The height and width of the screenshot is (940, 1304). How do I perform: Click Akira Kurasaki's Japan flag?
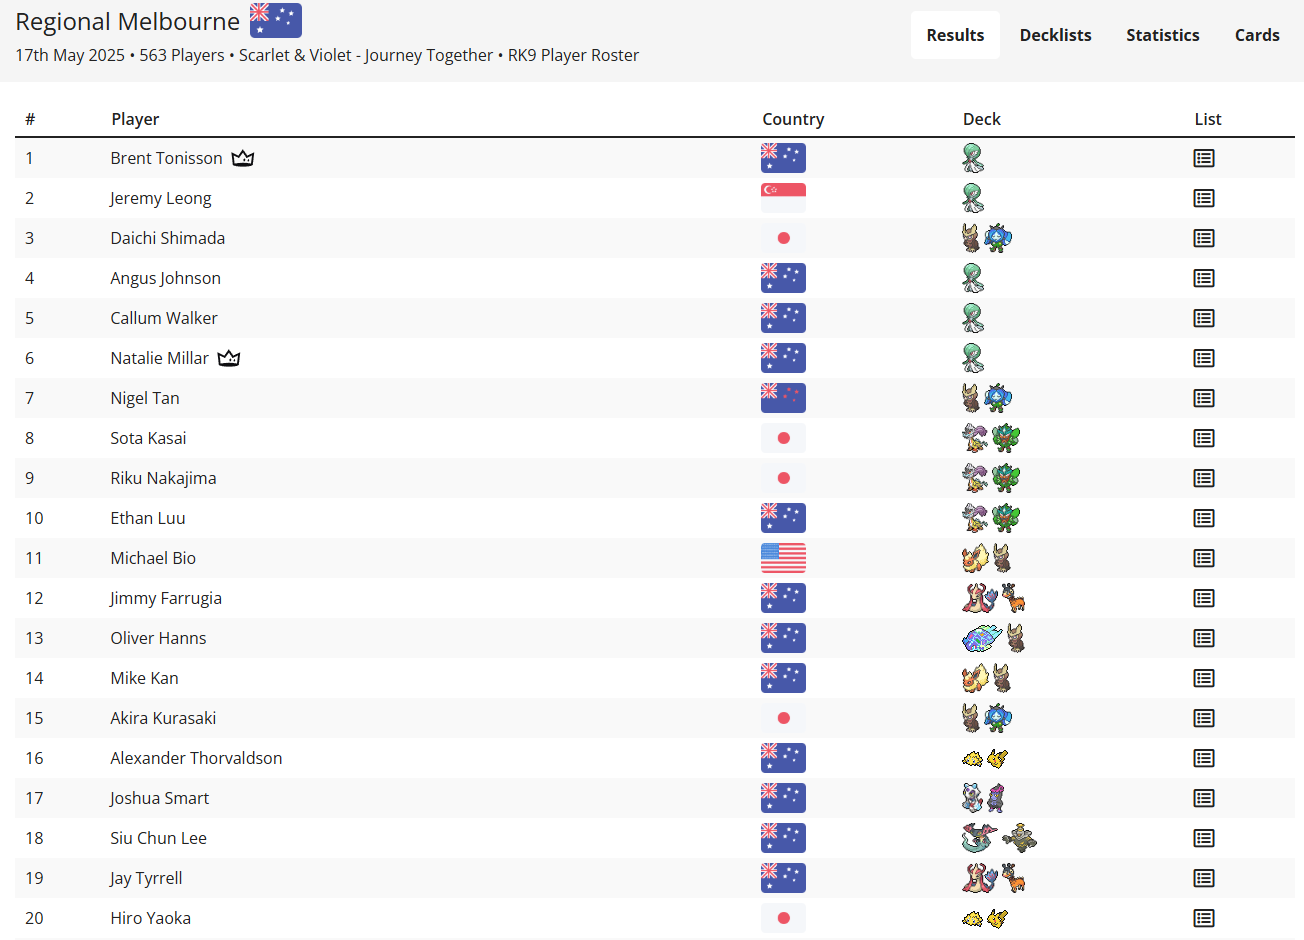[x=783, y=718]
